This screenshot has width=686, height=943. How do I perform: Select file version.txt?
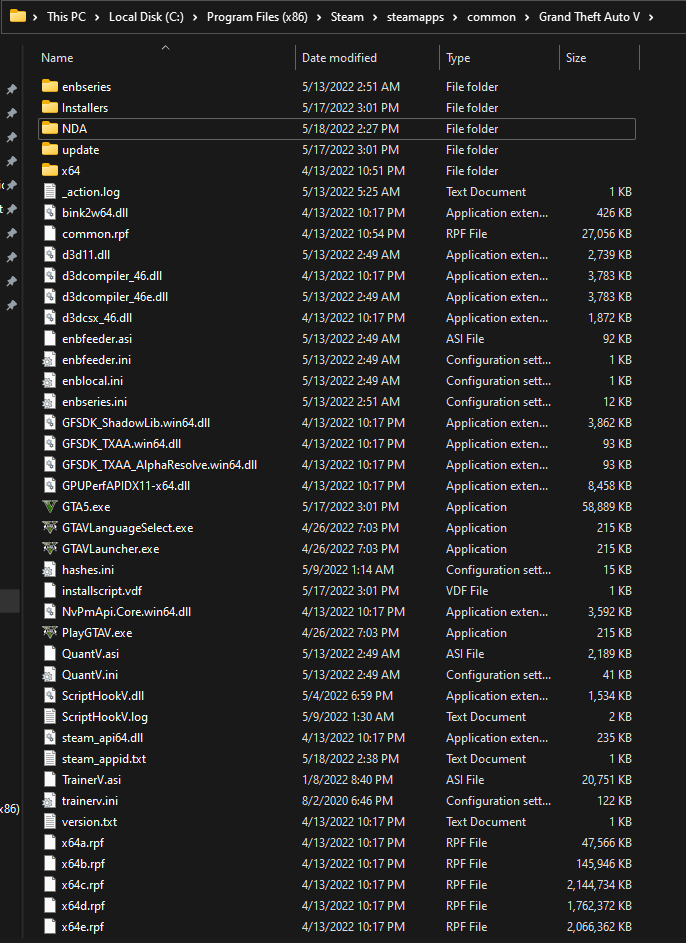337,822
